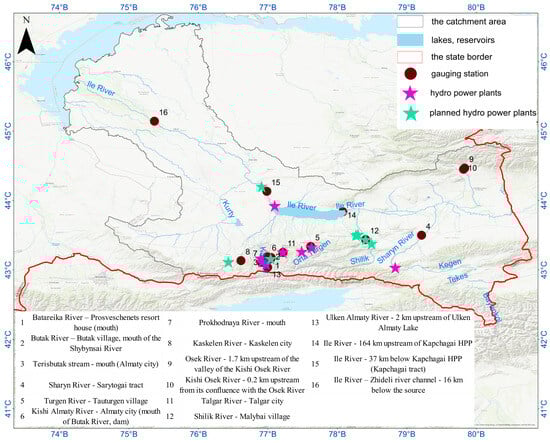Viewport: 550px width, 443px height.
Task: Click the blue Kapchagai reservoir shape on map
Action: pos(312,213)
